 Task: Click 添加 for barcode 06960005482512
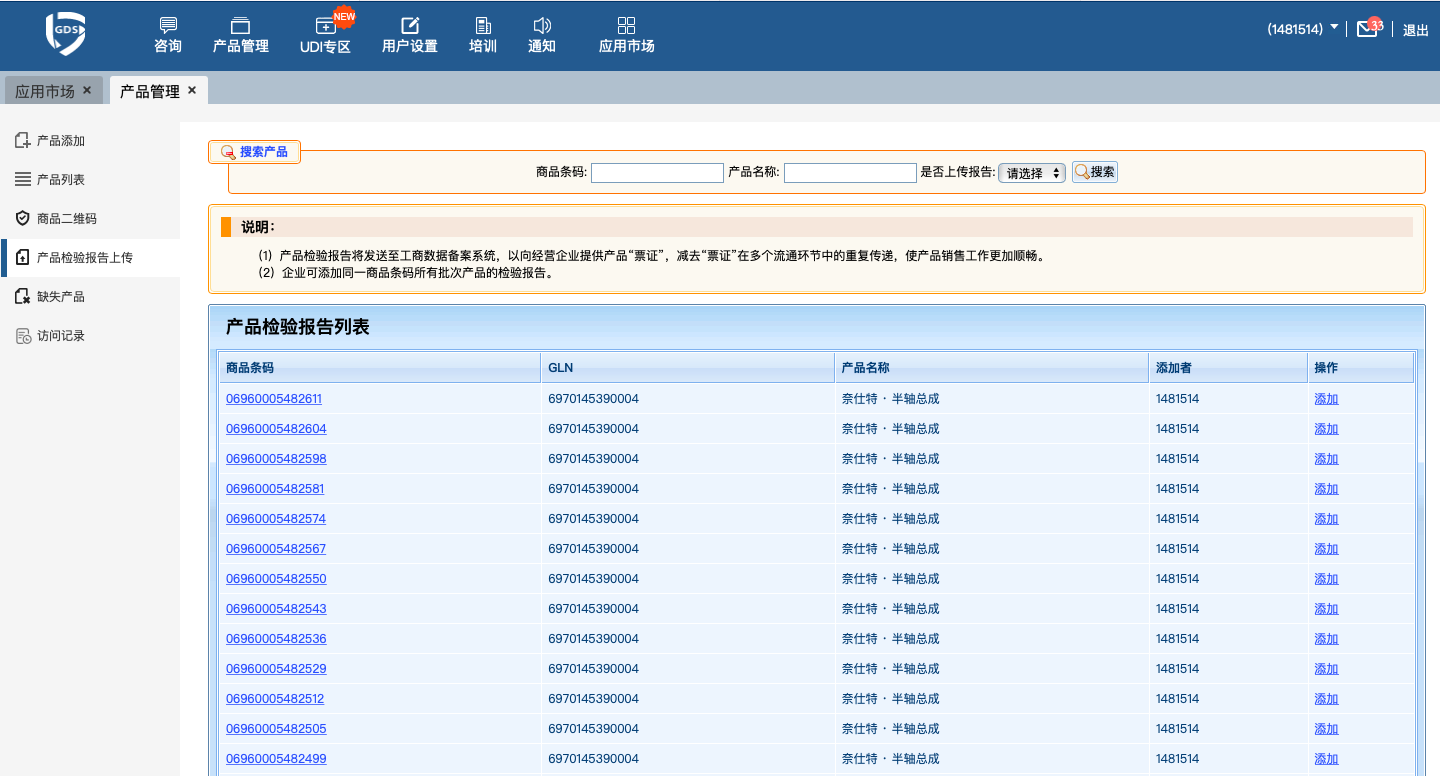click(1326, 699)
